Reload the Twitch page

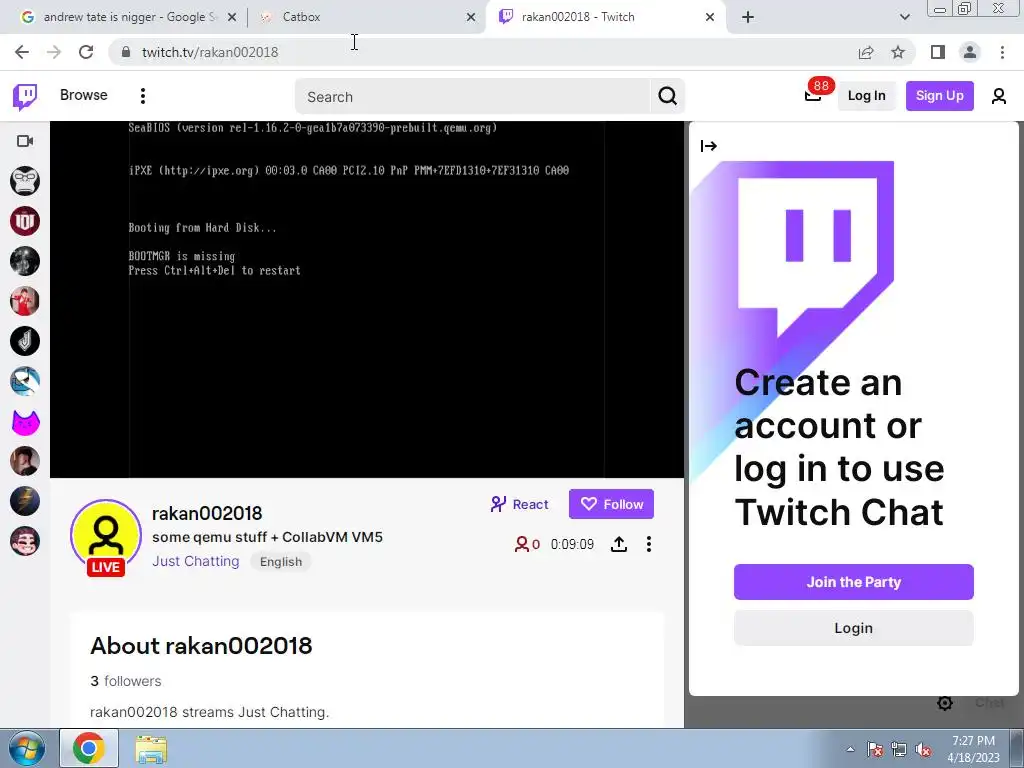point(86,52)
